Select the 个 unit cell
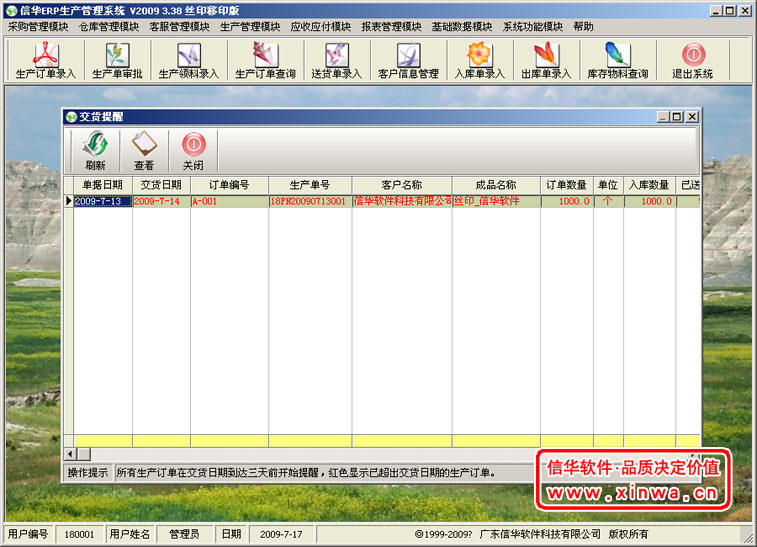The height and width of the screenshot is (547, 757). coord(608,201)
